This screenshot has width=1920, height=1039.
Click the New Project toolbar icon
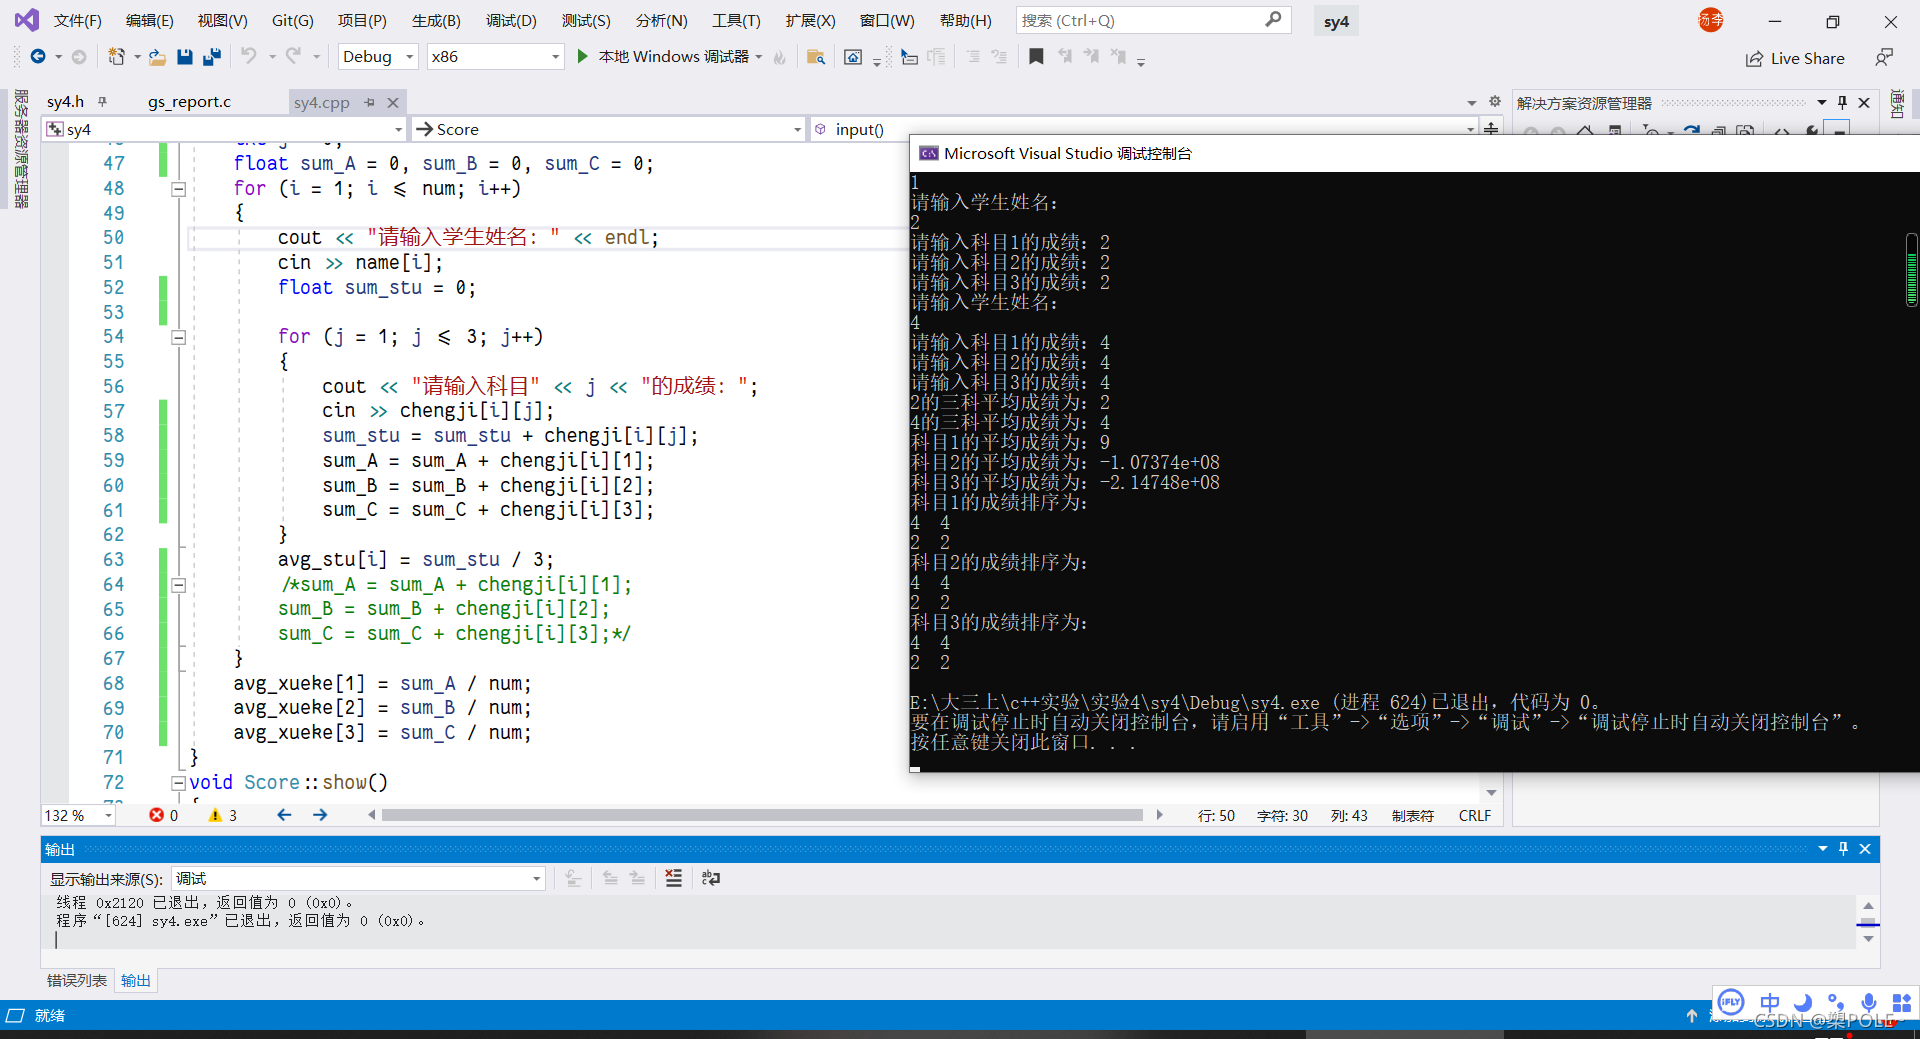pyautogui.click(x=116, y=57)
